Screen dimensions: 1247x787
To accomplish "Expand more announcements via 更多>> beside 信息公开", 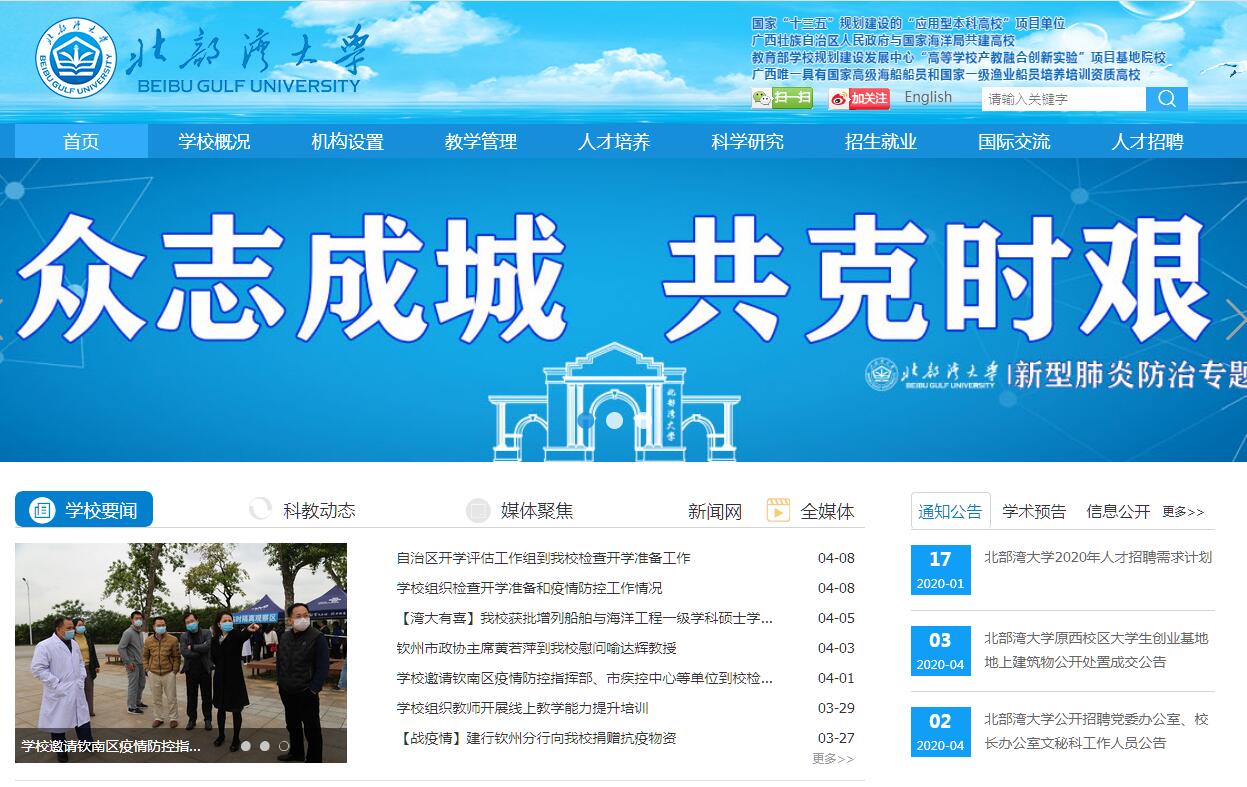I will click(x=1183, y=512).
